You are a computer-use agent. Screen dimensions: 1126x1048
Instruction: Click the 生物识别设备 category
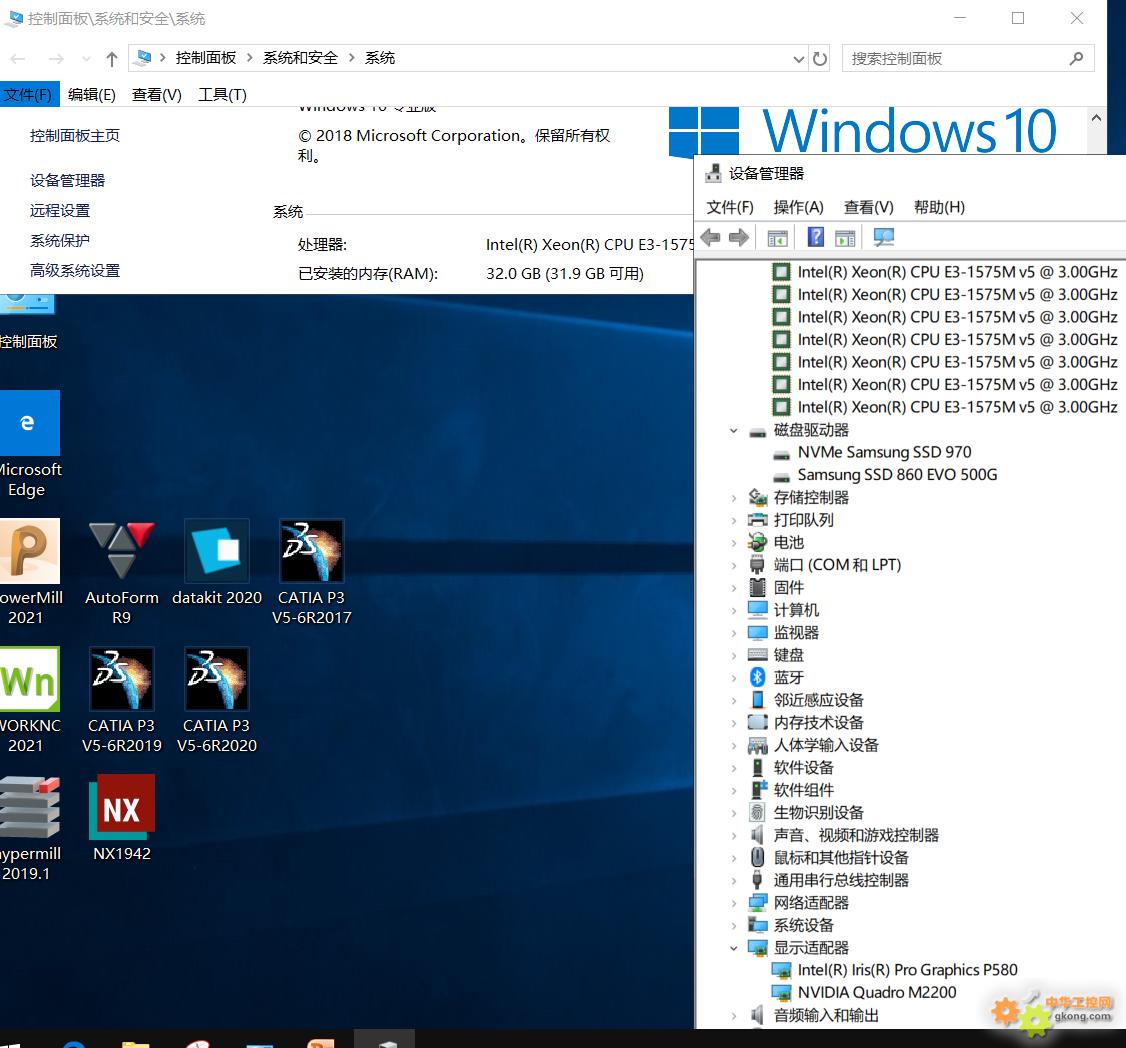point(818,813)
